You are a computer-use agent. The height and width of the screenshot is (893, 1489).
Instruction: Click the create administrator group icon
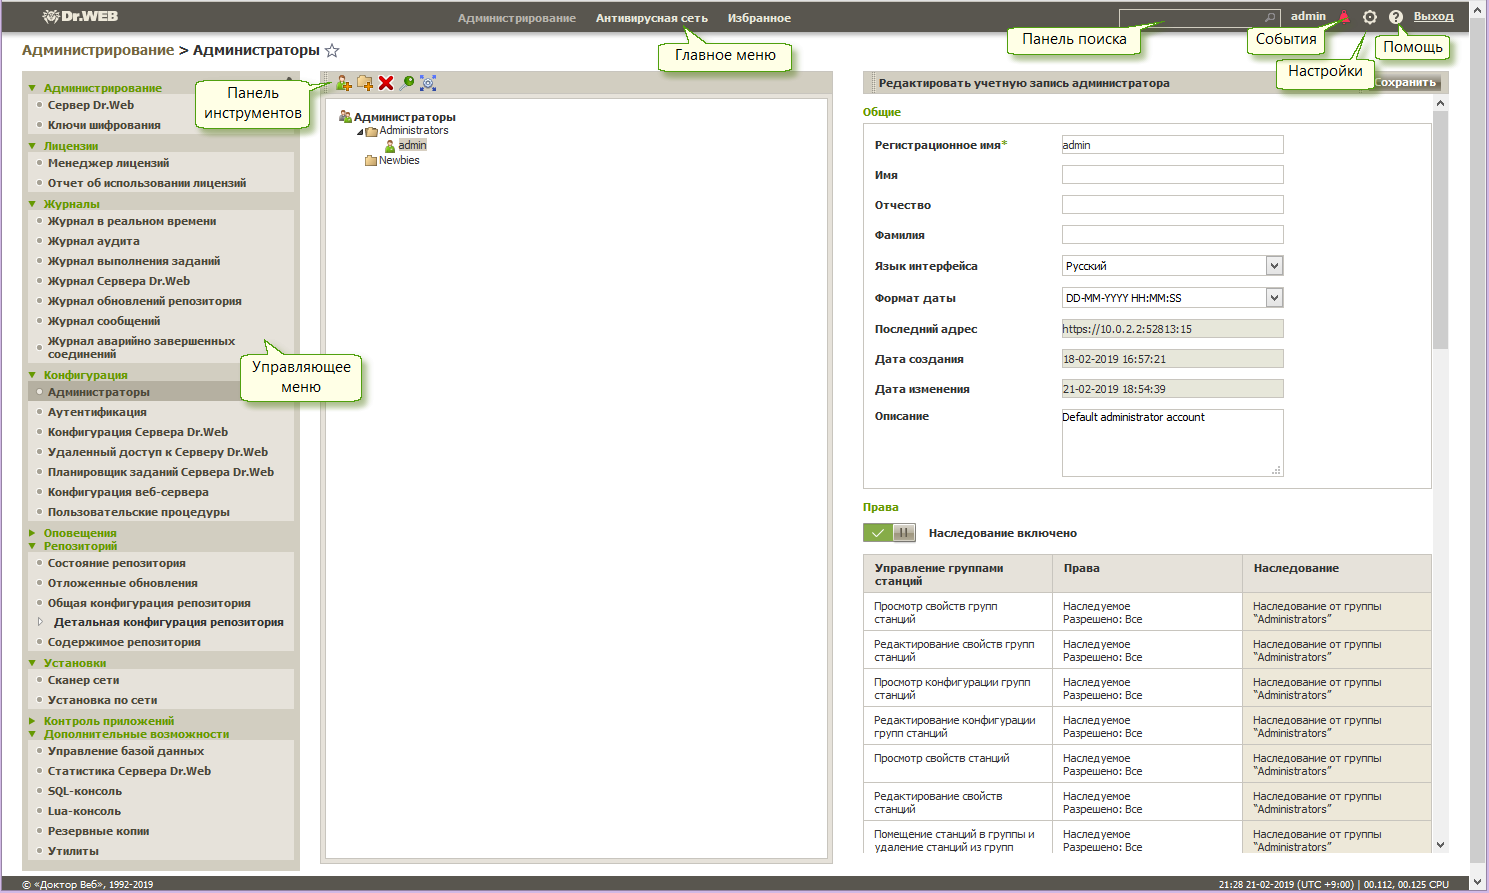365,83
